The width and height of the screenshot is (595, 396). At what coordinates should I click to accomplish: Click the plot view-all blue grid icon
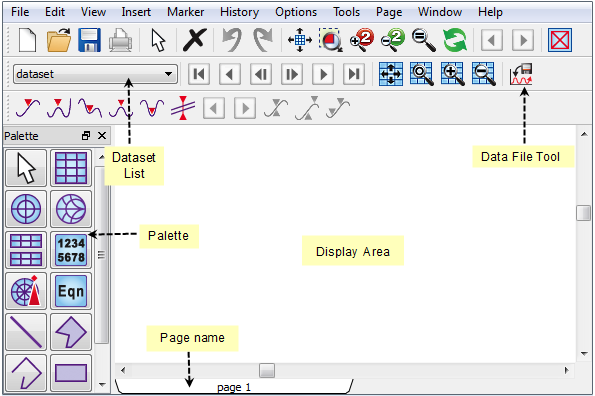391,74
